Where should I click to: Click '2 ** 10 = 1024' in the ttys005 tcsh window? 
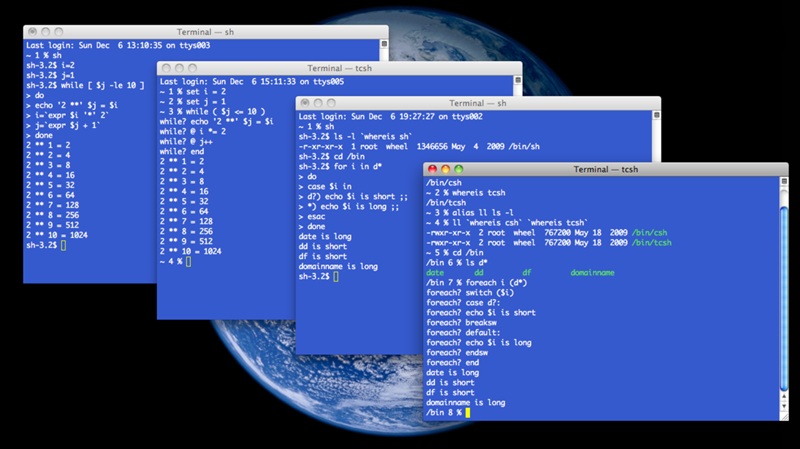[190, 251]
